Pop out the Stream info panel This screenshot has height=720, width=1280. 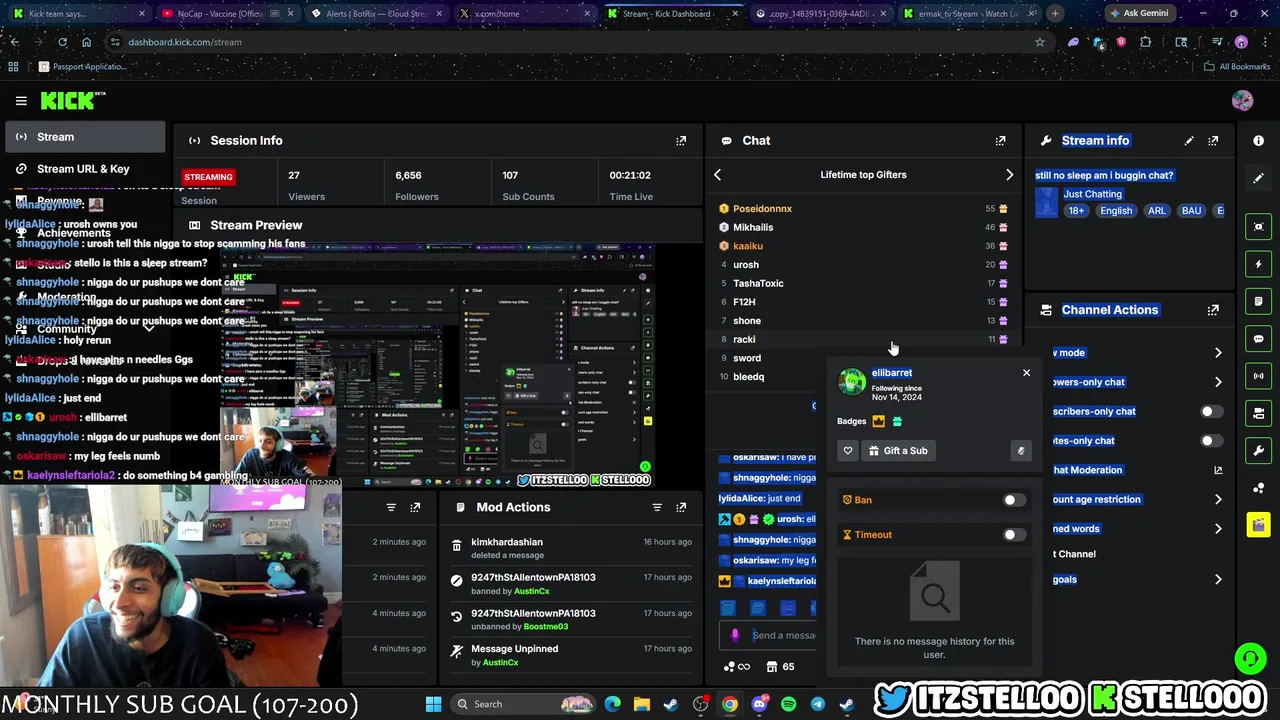point(1213,141)
